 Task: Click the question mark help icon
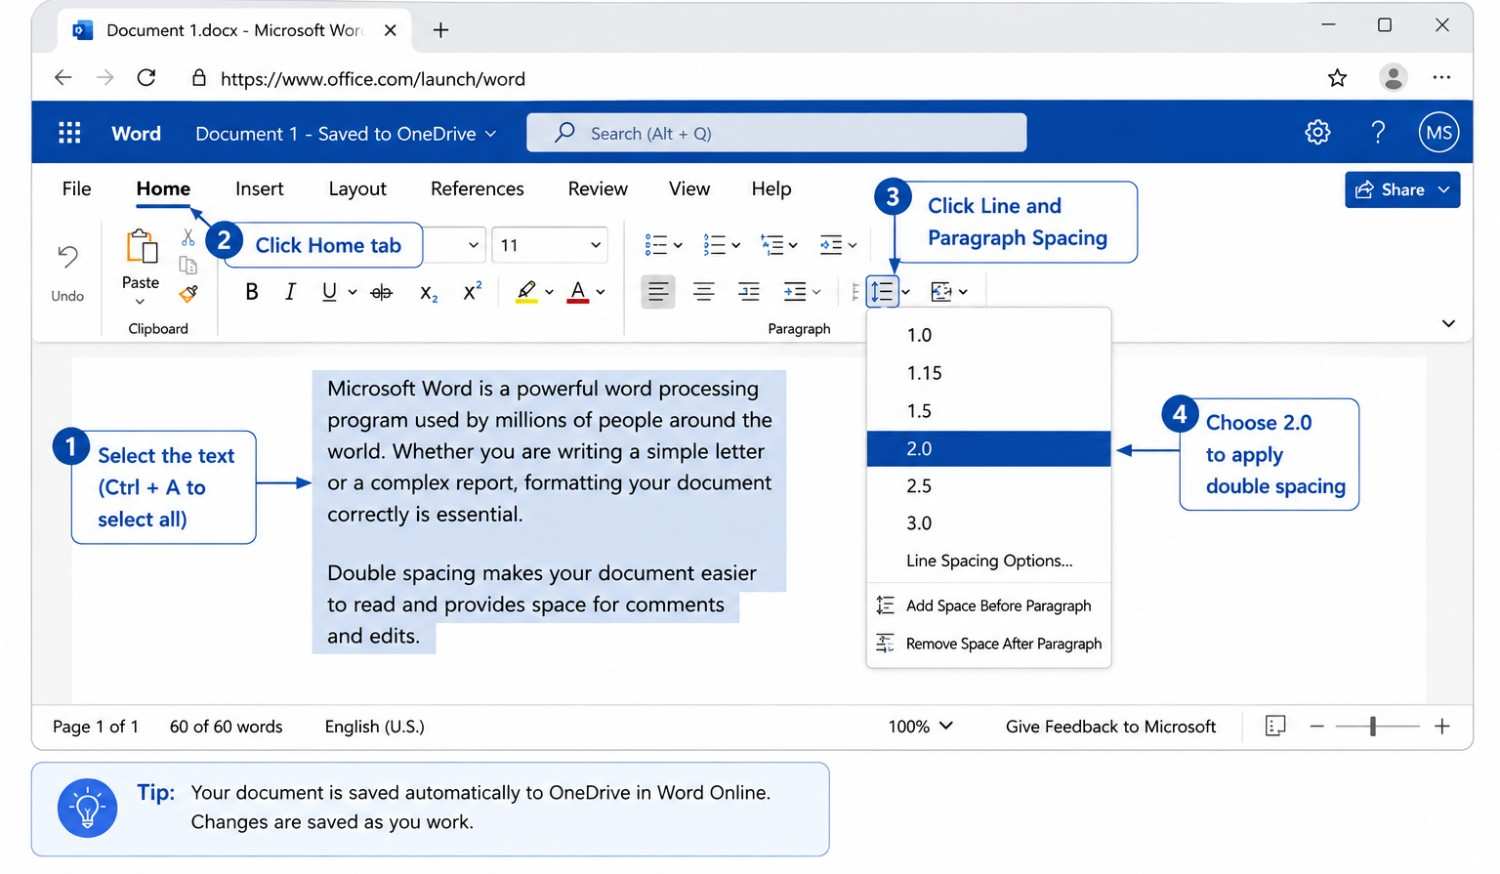(x=1378, y=132)
